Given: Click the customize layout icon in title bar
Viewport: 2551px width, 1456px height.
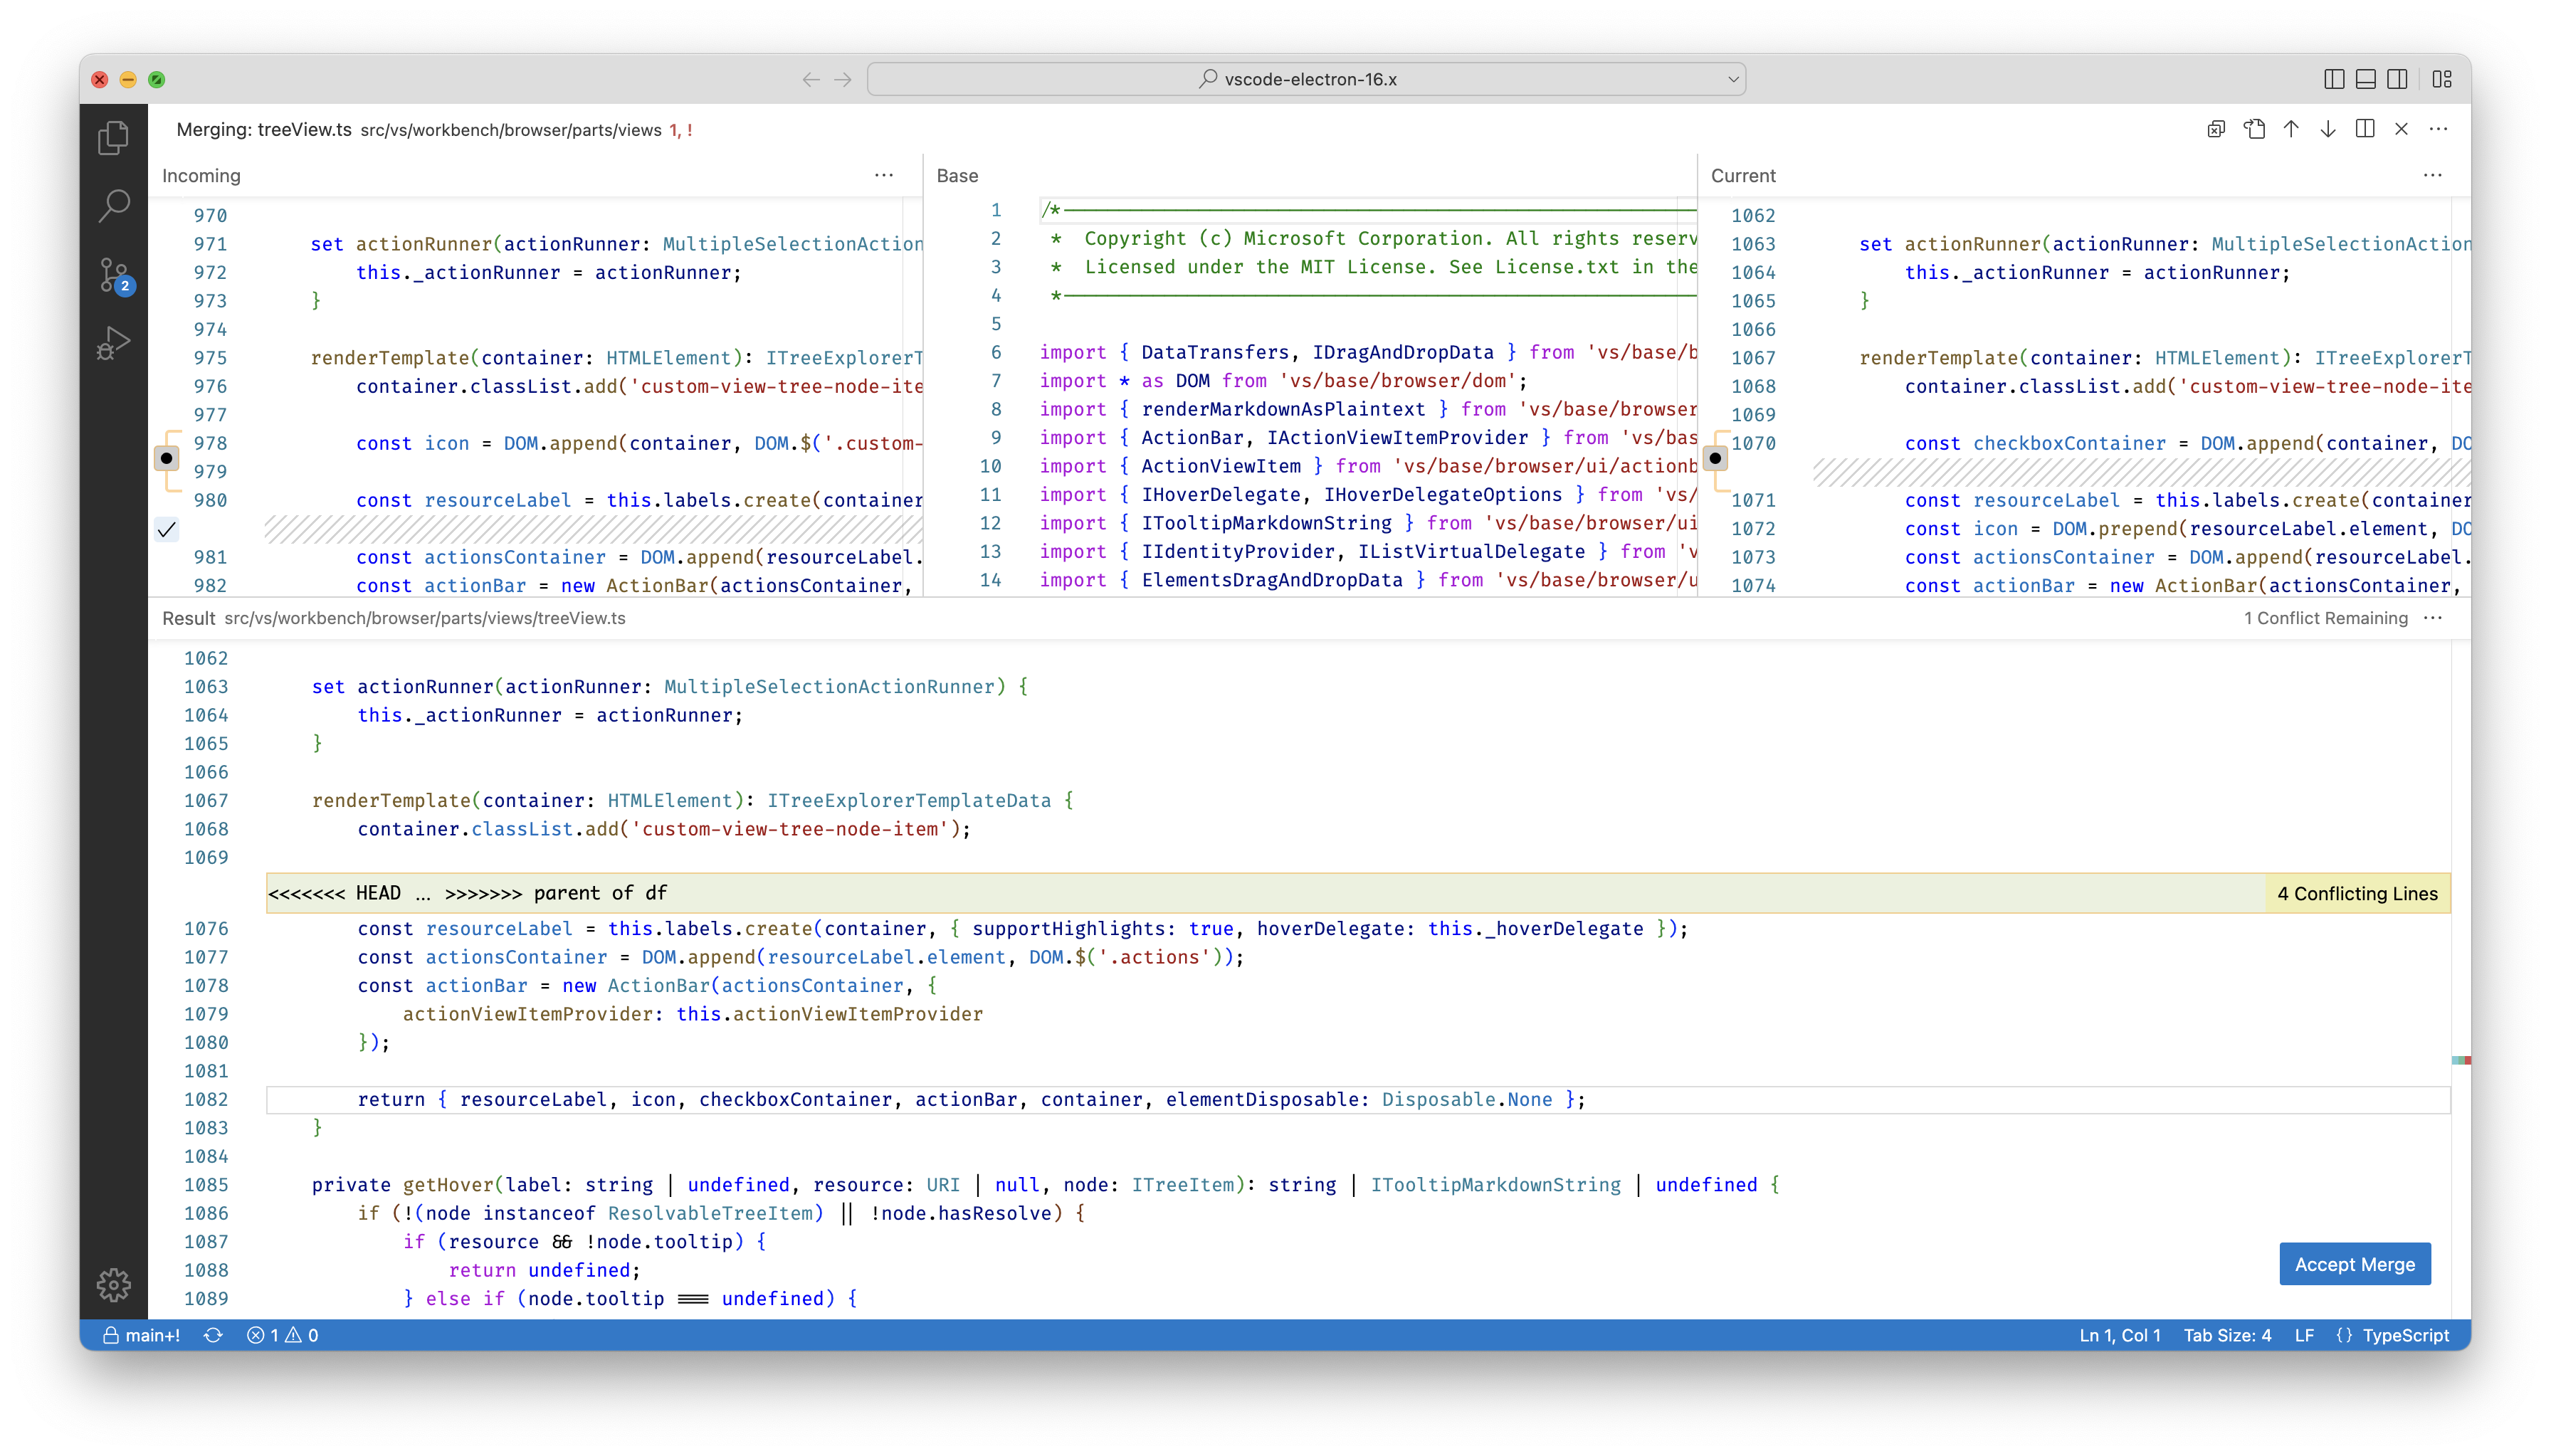Looking at the screenshot, I should click(2442, 79).
